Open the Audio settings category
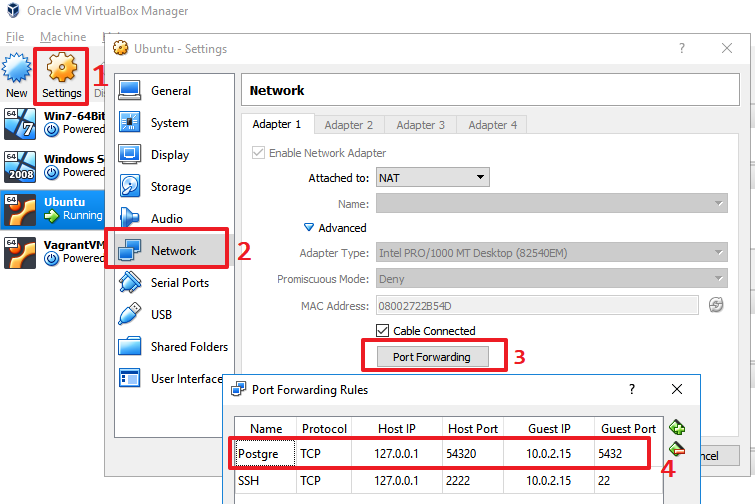Screen dimensions: 755x504 [x=166, y=219]
